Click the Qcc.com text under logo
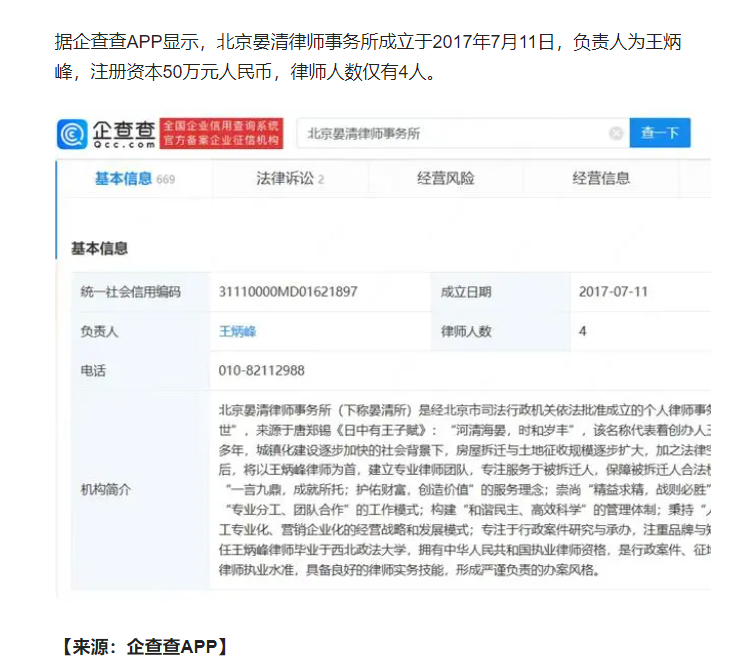The width and height of the screenshot is (754, 665). [x=124, y=144]
